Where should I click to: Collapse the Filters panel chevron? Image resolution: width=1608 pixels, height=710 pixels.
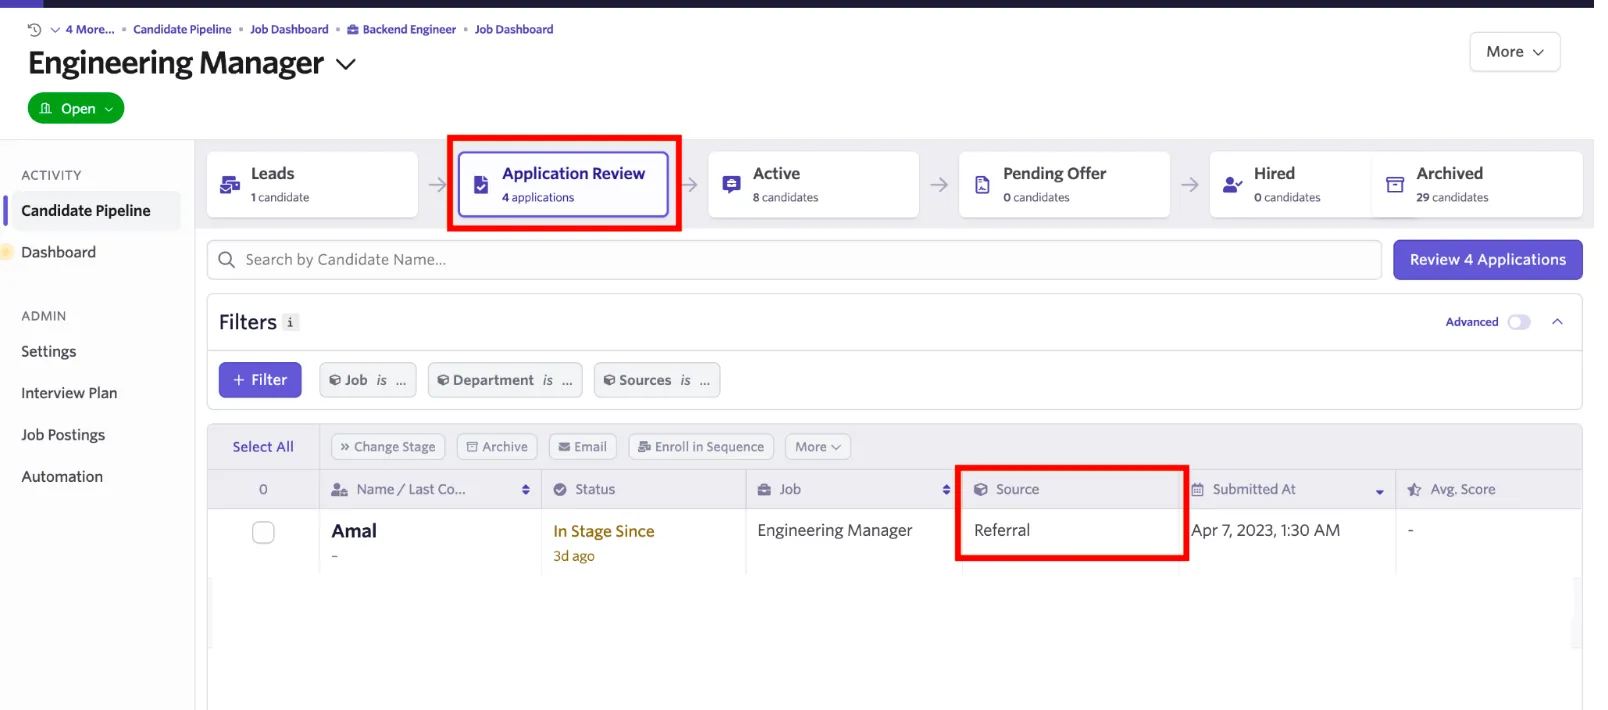[x=1557, y=322]
